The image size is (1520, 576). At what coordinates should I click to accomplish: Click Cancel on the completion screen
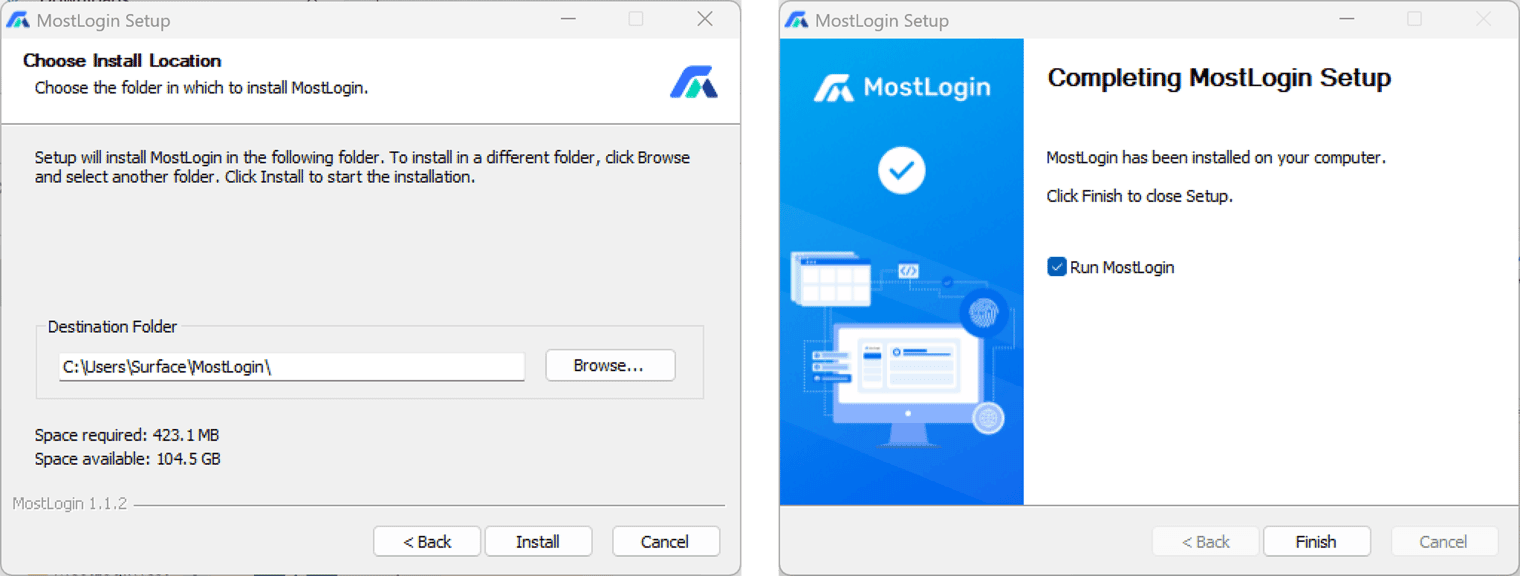1444,541
